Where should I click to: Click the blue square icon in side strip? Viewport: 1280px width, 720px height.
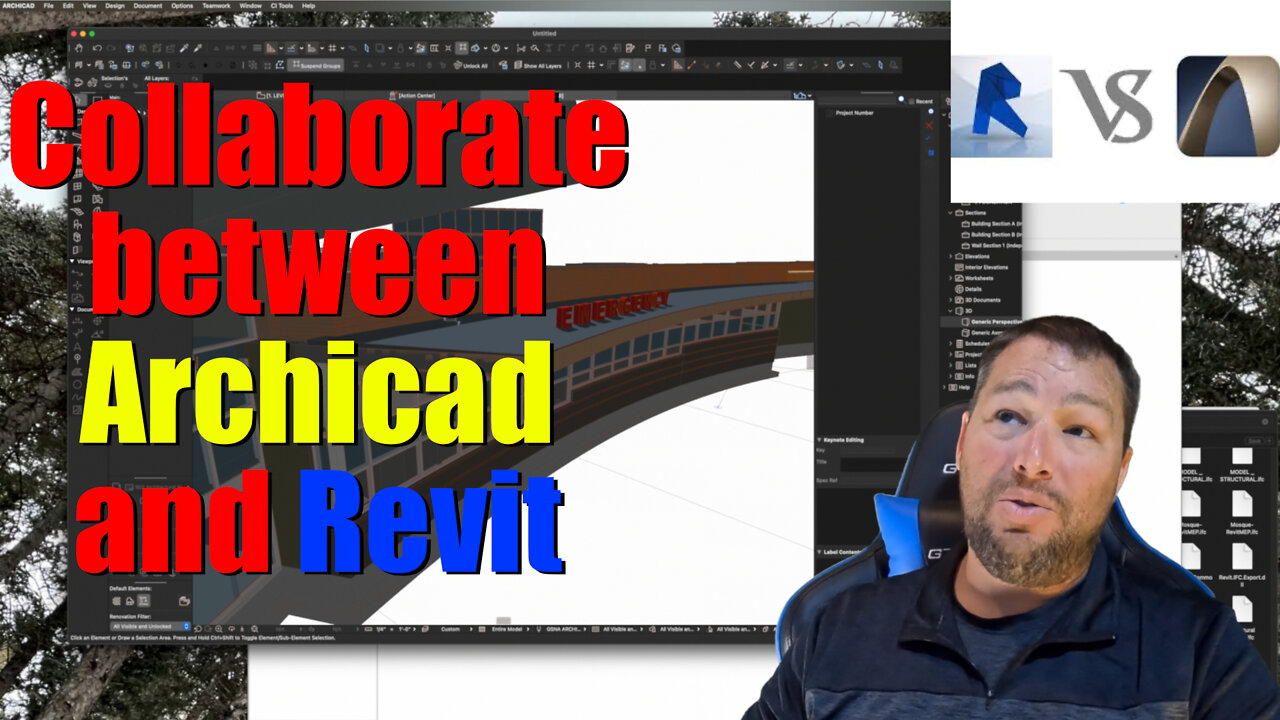[x=930, y=153]
